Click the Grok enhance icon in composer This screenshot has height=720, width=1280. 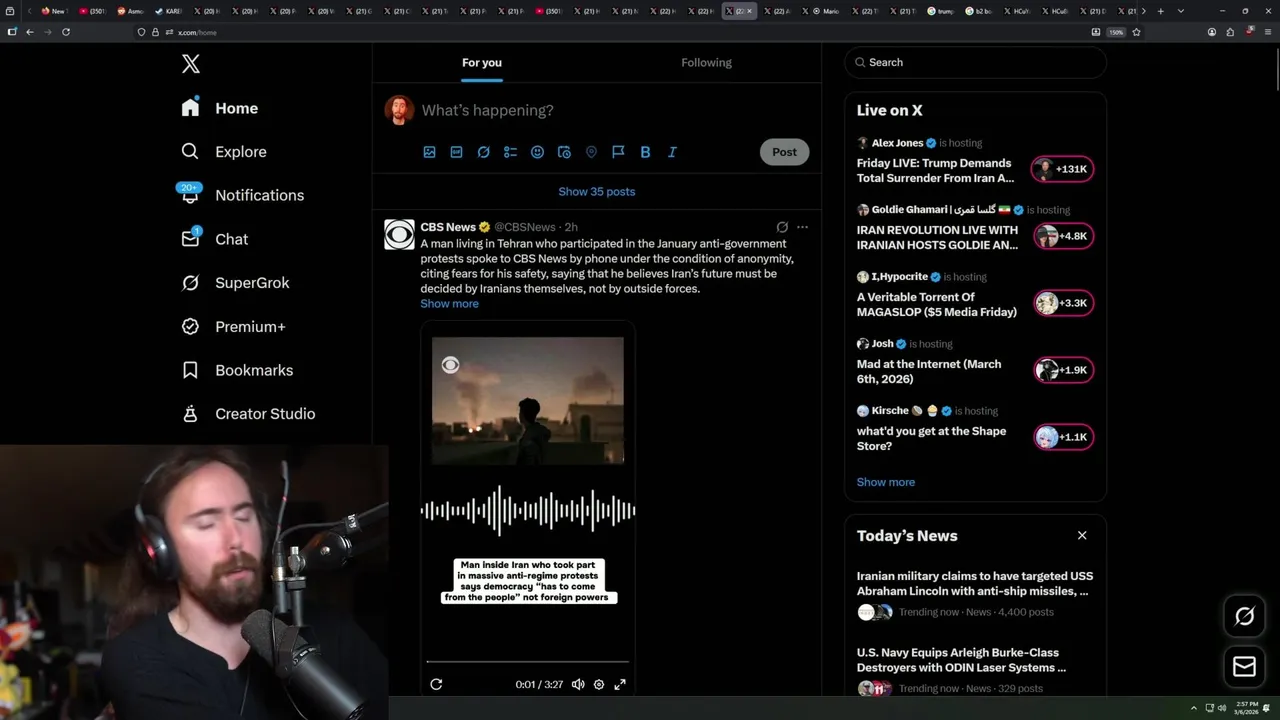pyautogui.click(x=483, y=152)
